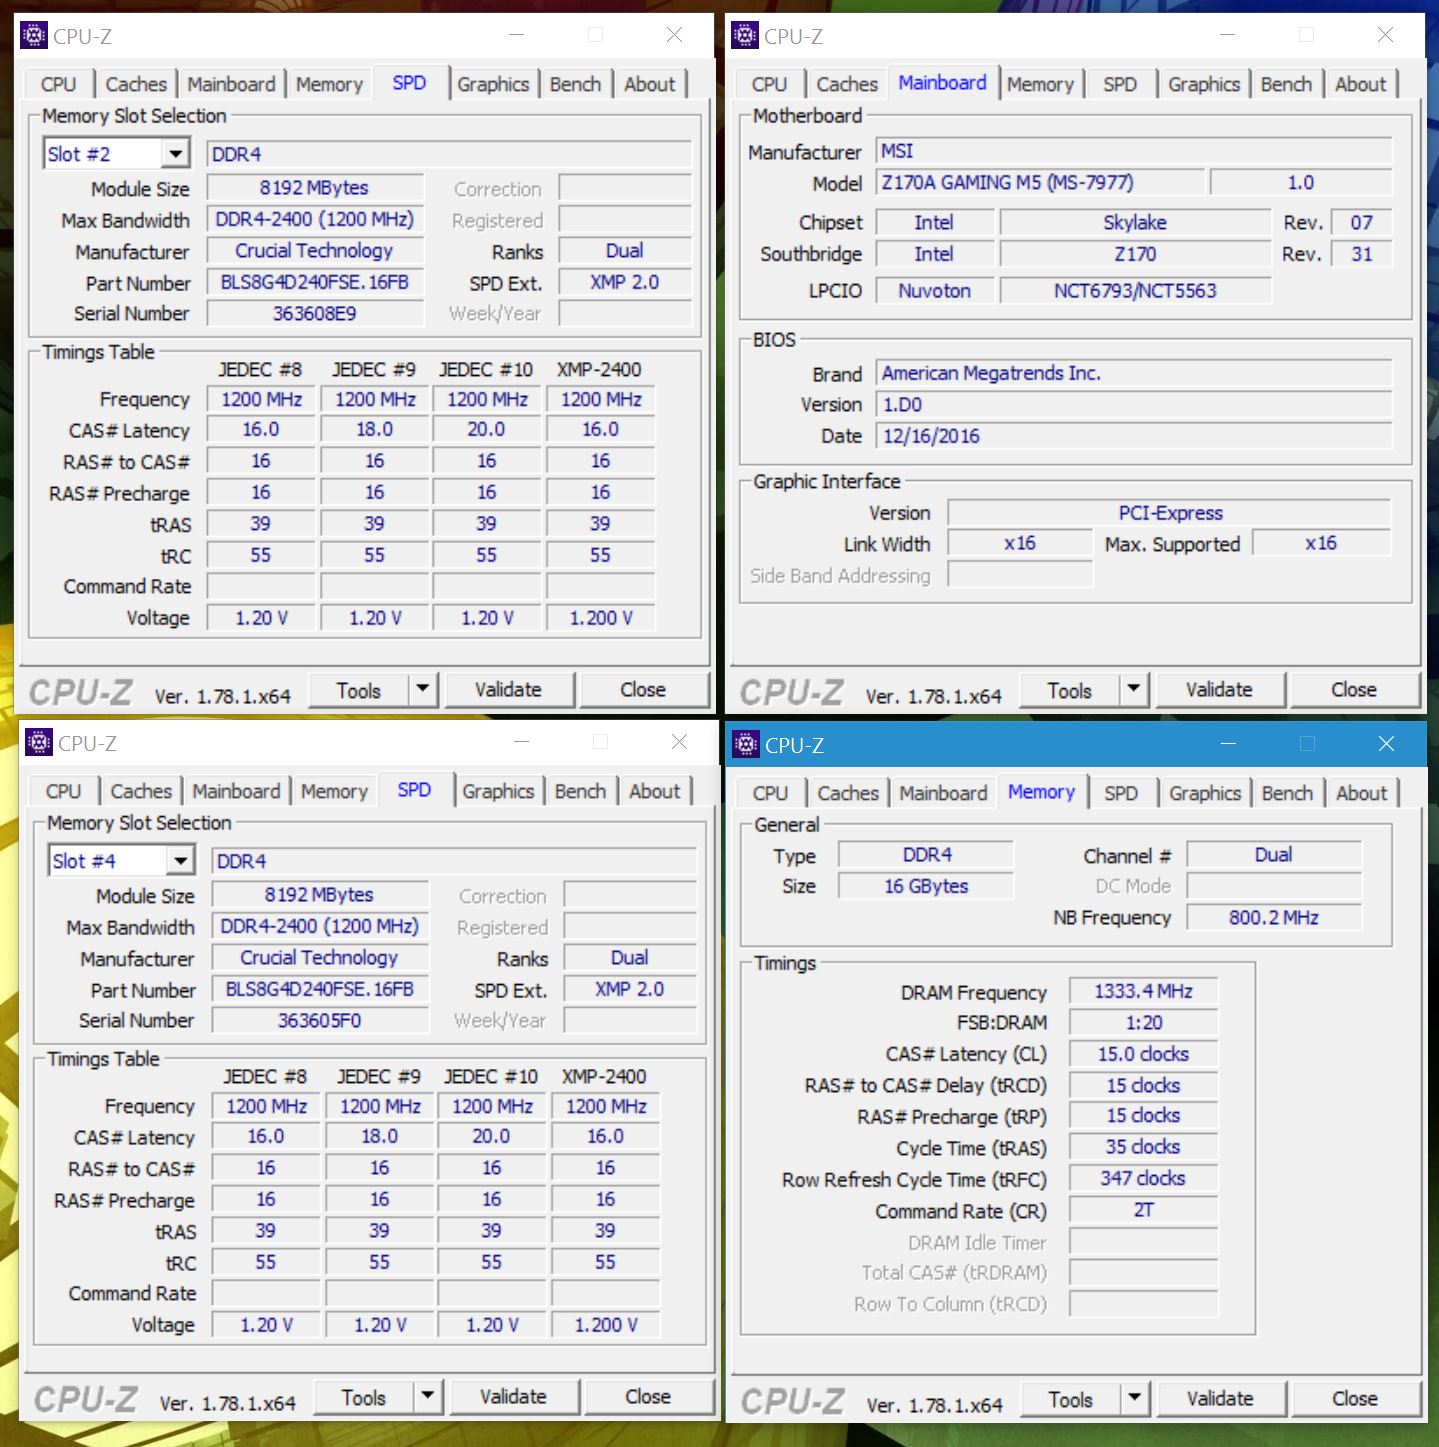
Task: Switch to the CPU tab in the Slot #2 window
Action: coord(58,84)
